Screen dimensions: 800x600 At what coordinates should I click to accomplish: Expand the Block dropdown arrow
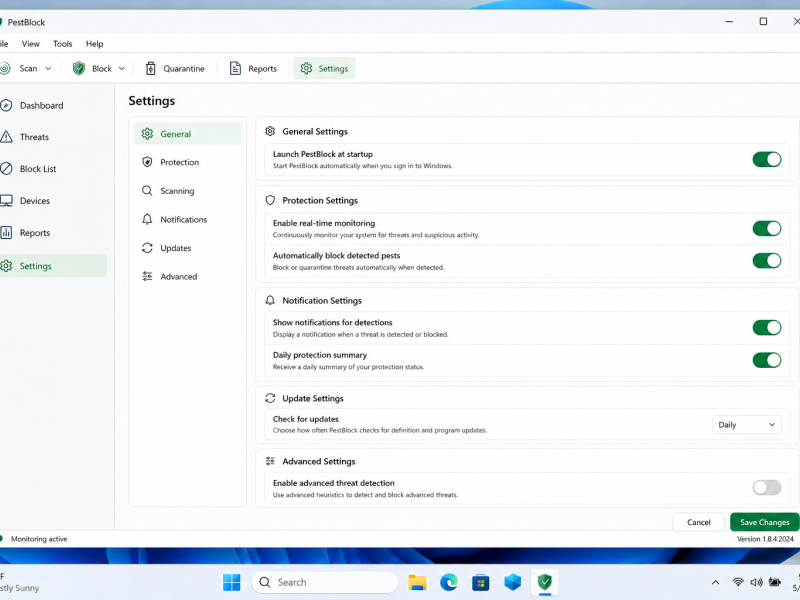pos(121,68)
